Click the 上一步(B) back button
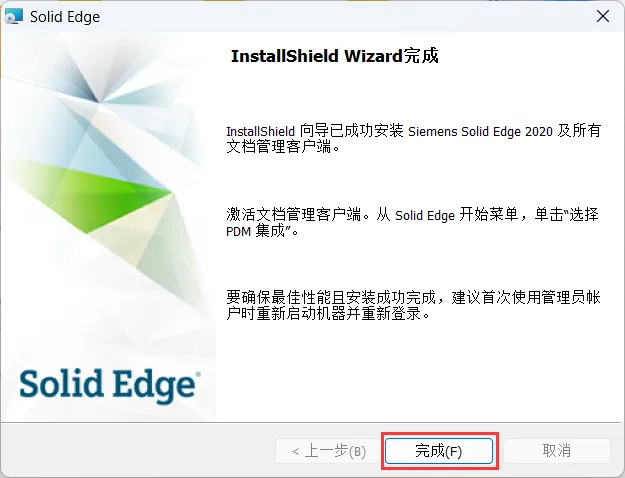 [328, 451]
